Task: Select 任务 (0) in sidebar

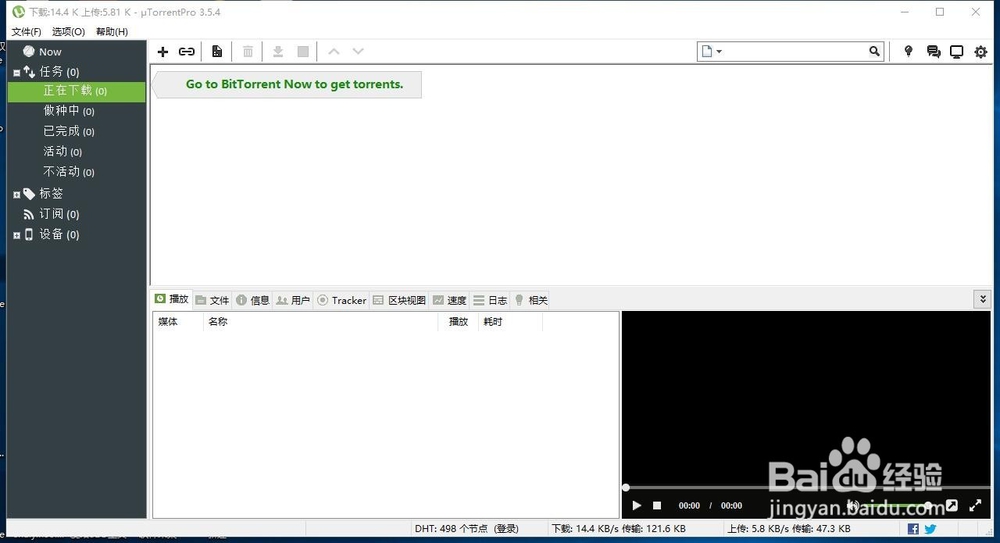Action: click(59, 71)
